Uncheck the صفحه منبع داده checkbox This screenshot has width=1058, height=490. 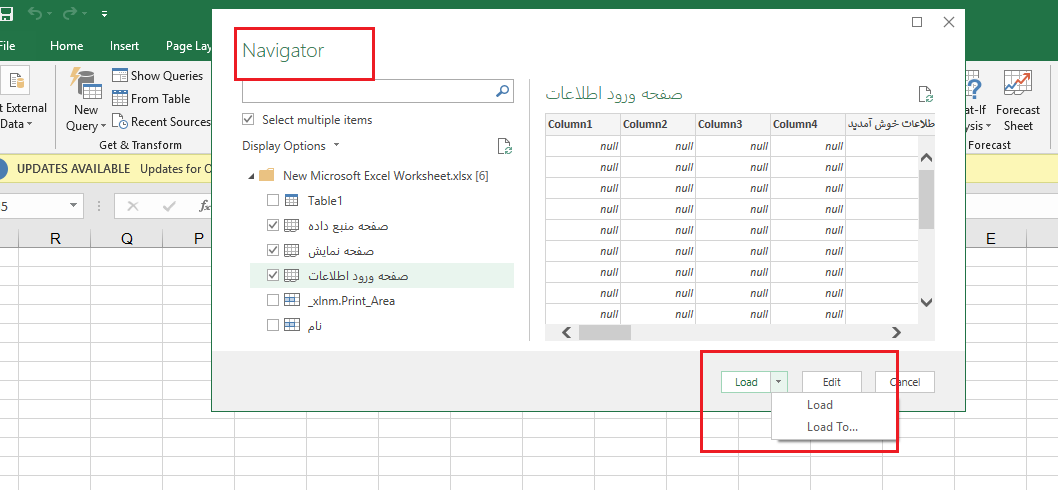[x=273, y=225]
